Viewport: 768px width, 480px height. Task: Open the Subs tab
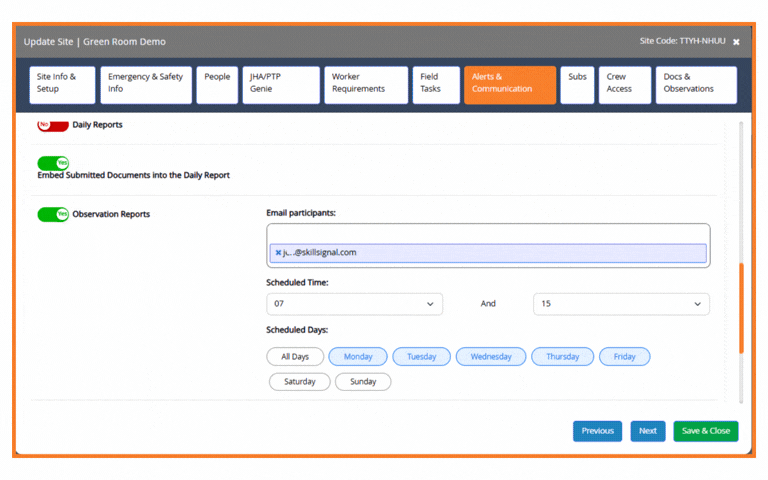click(x=577, y=85)
